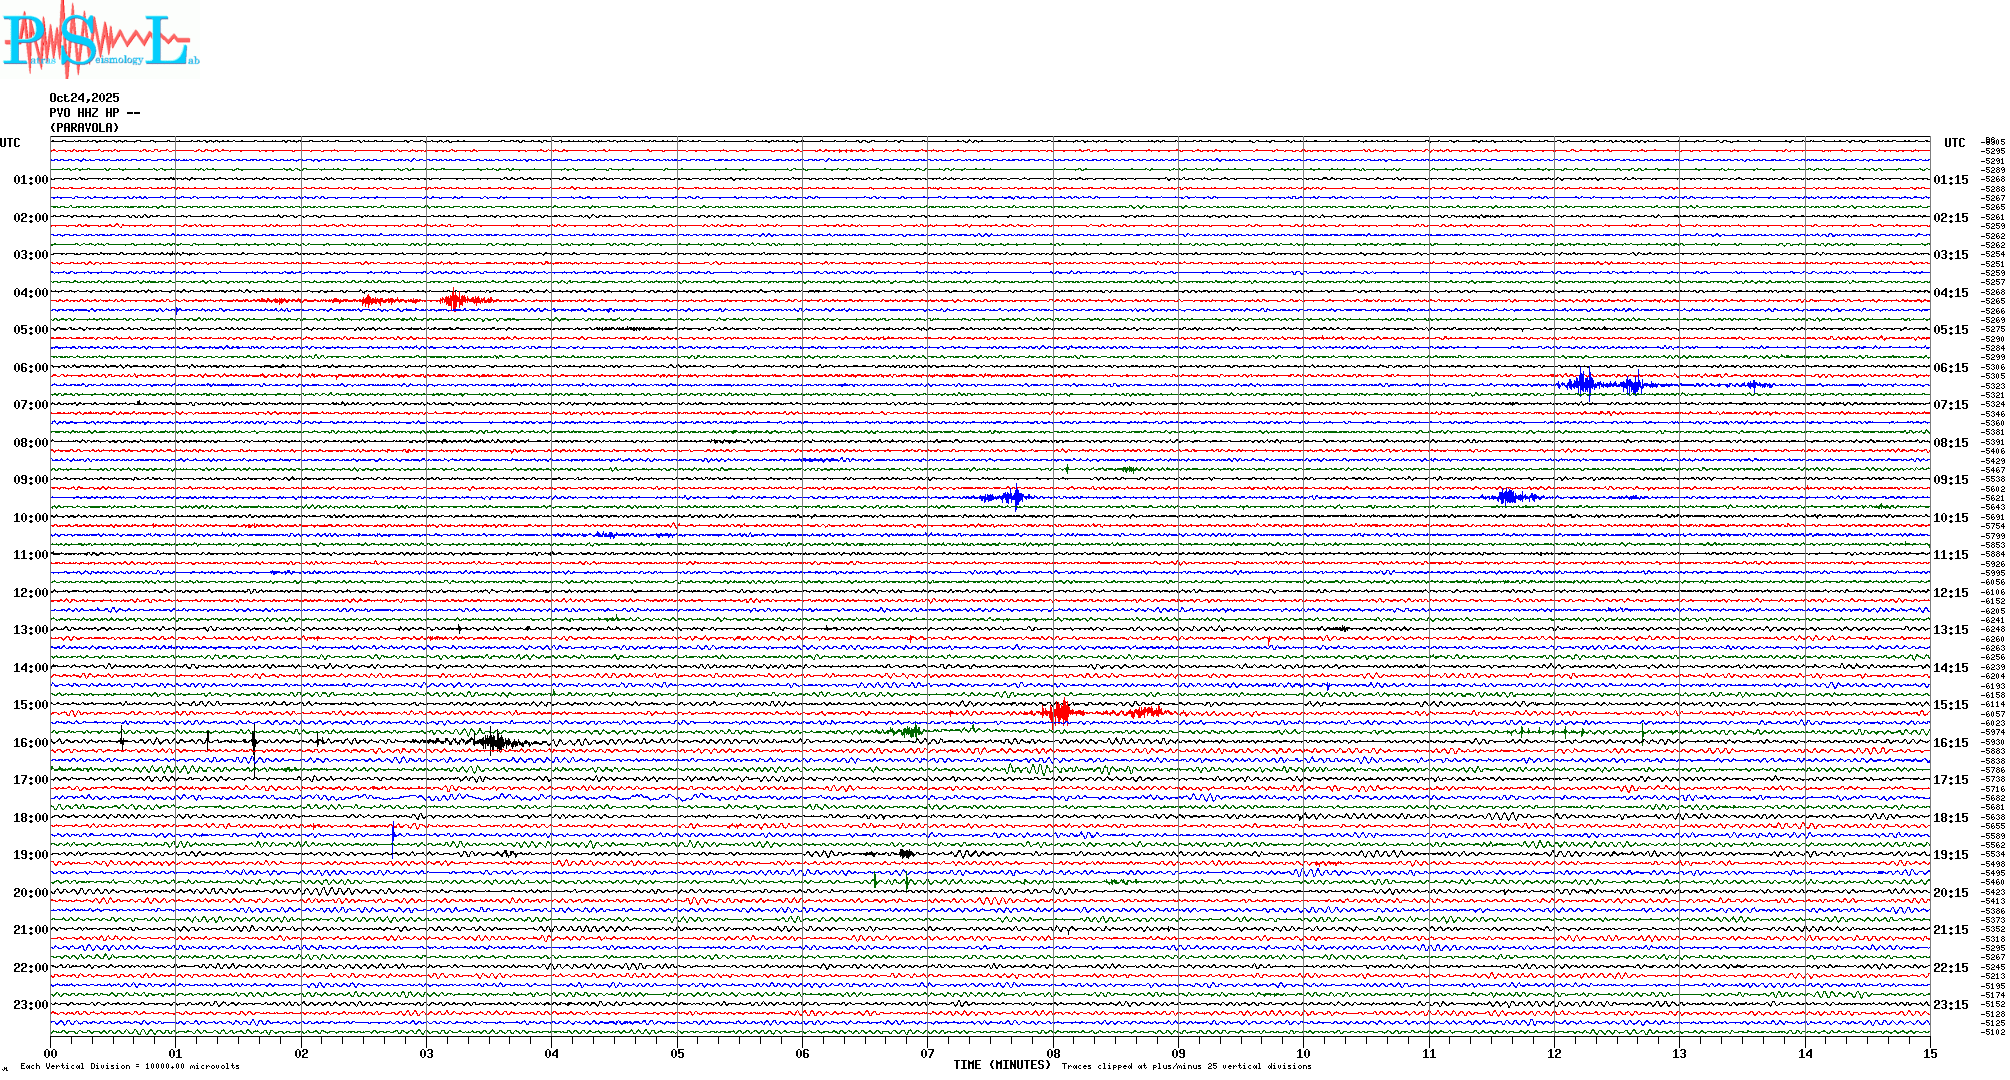This screenshot has height=1080, width=2010.
Task: Select the 23:00 hour label on left axis
Action: coord(30,1005)
